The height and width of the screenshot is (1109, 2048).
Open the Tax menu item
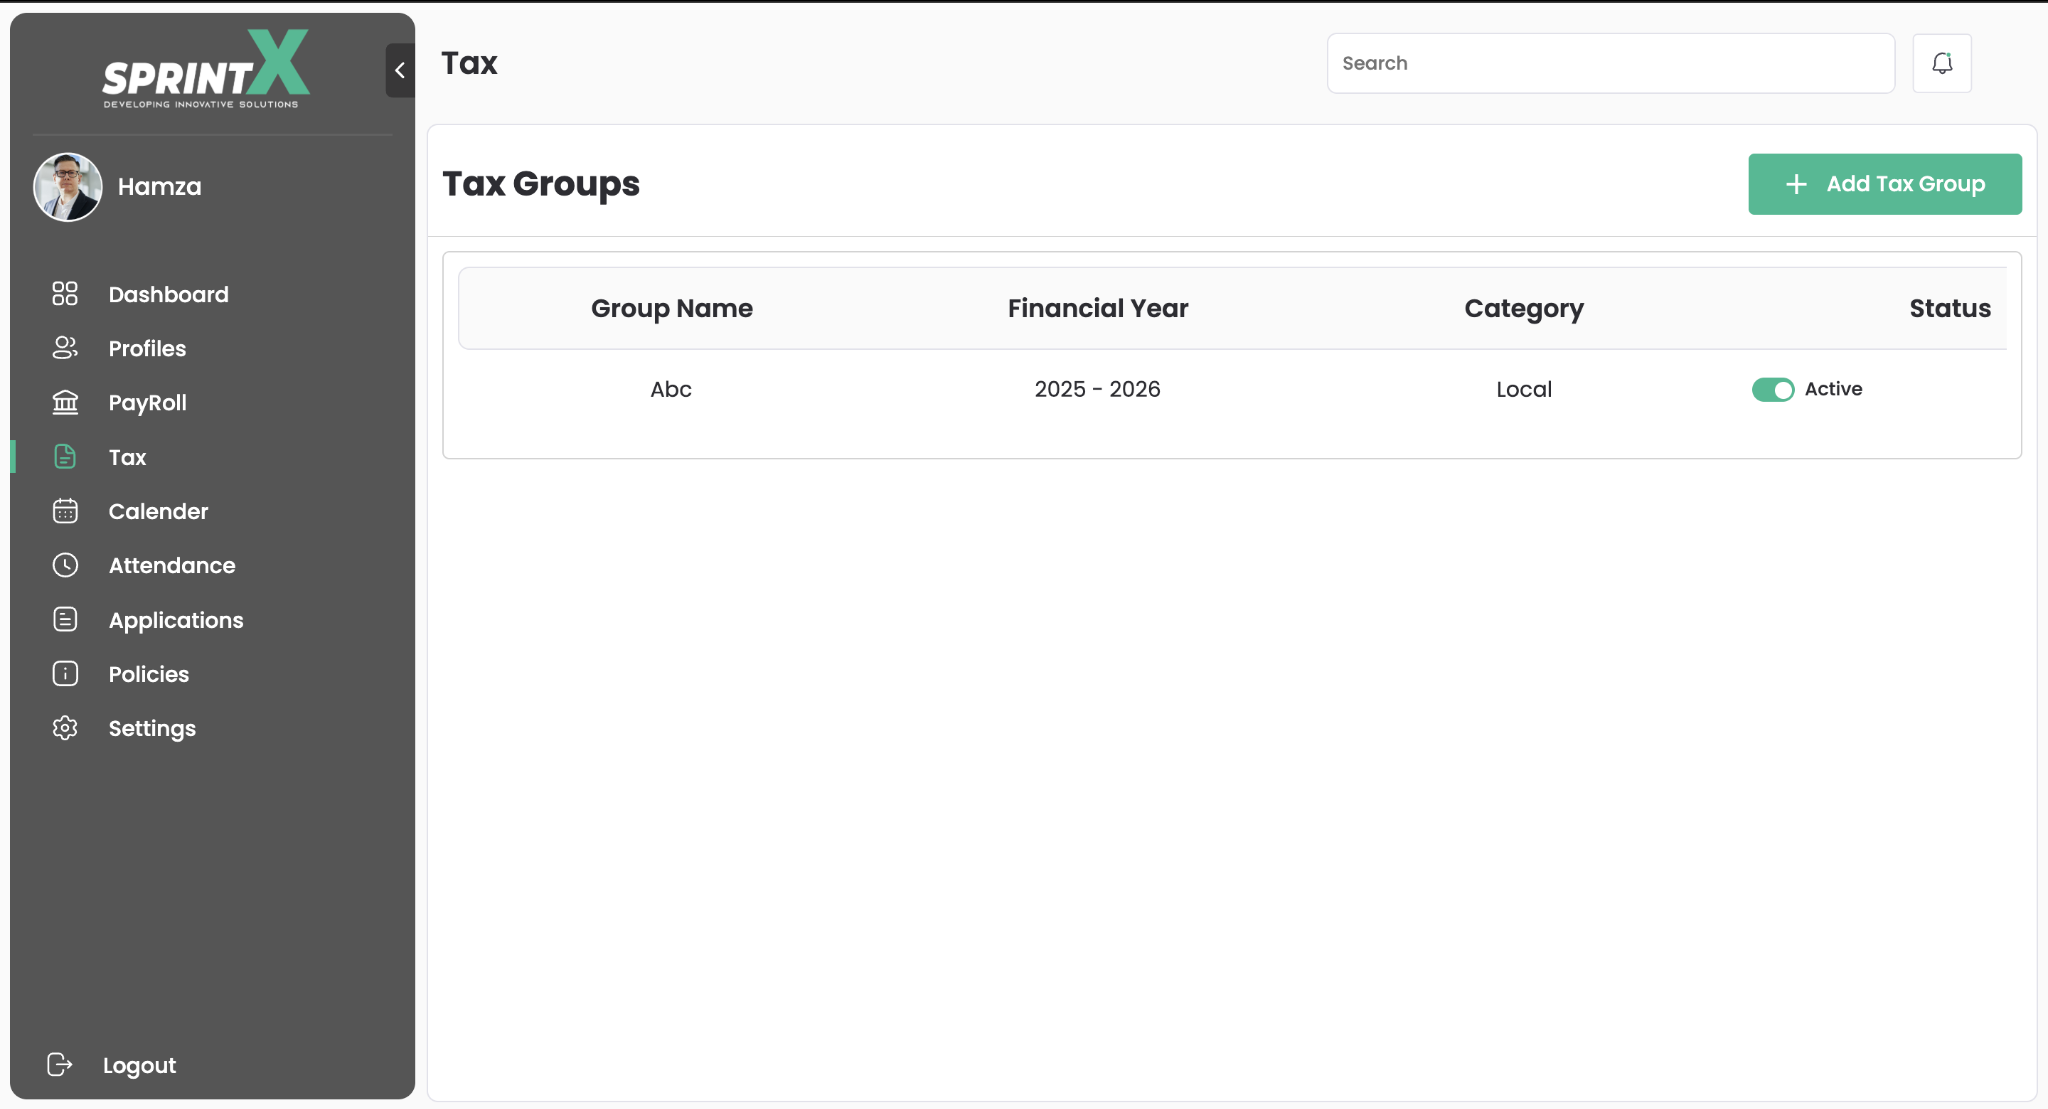(127, 457)
